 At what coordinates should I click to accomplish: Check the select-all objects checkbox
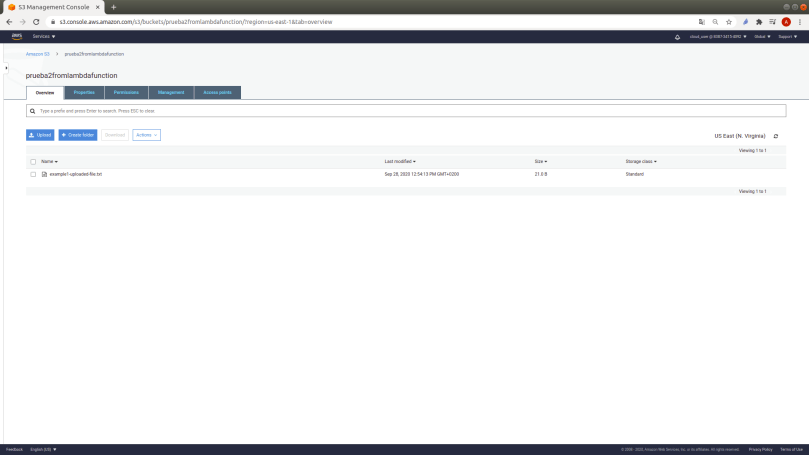coord(33,161)
